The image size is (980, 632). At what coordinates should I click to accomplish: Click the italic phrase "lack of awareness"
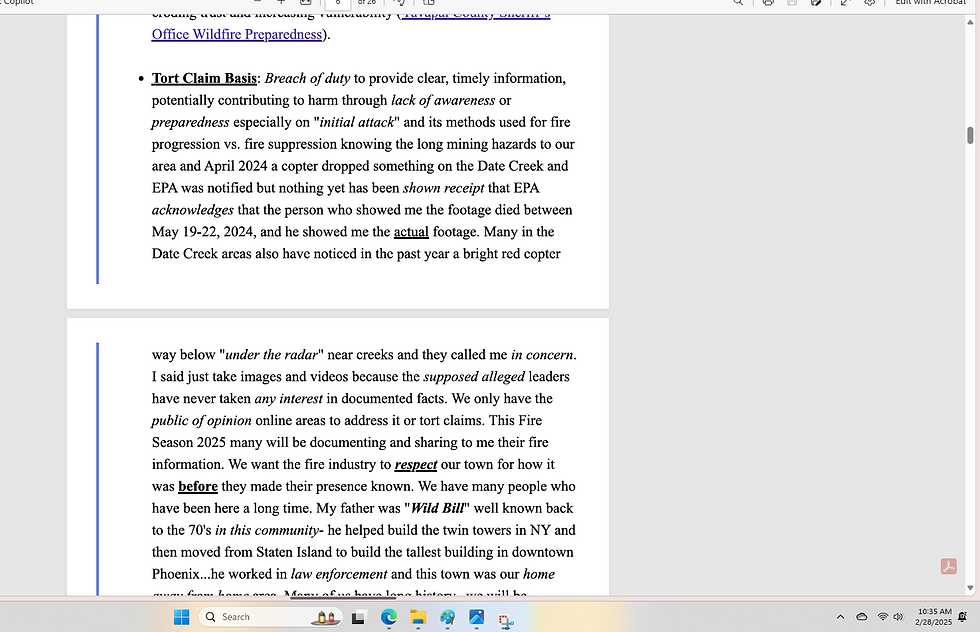443,100
